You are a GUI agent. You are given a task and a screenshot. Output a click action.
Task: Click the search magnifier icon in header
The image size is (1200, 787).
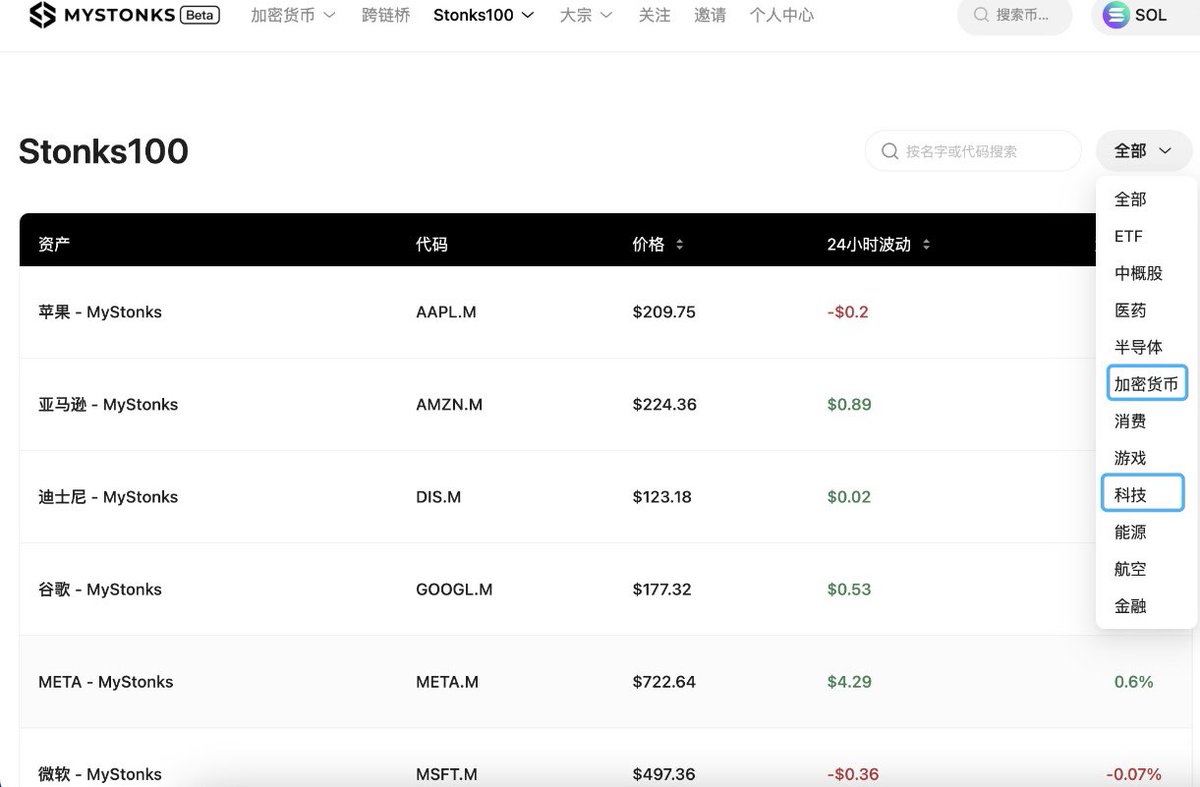pos(981,15)
